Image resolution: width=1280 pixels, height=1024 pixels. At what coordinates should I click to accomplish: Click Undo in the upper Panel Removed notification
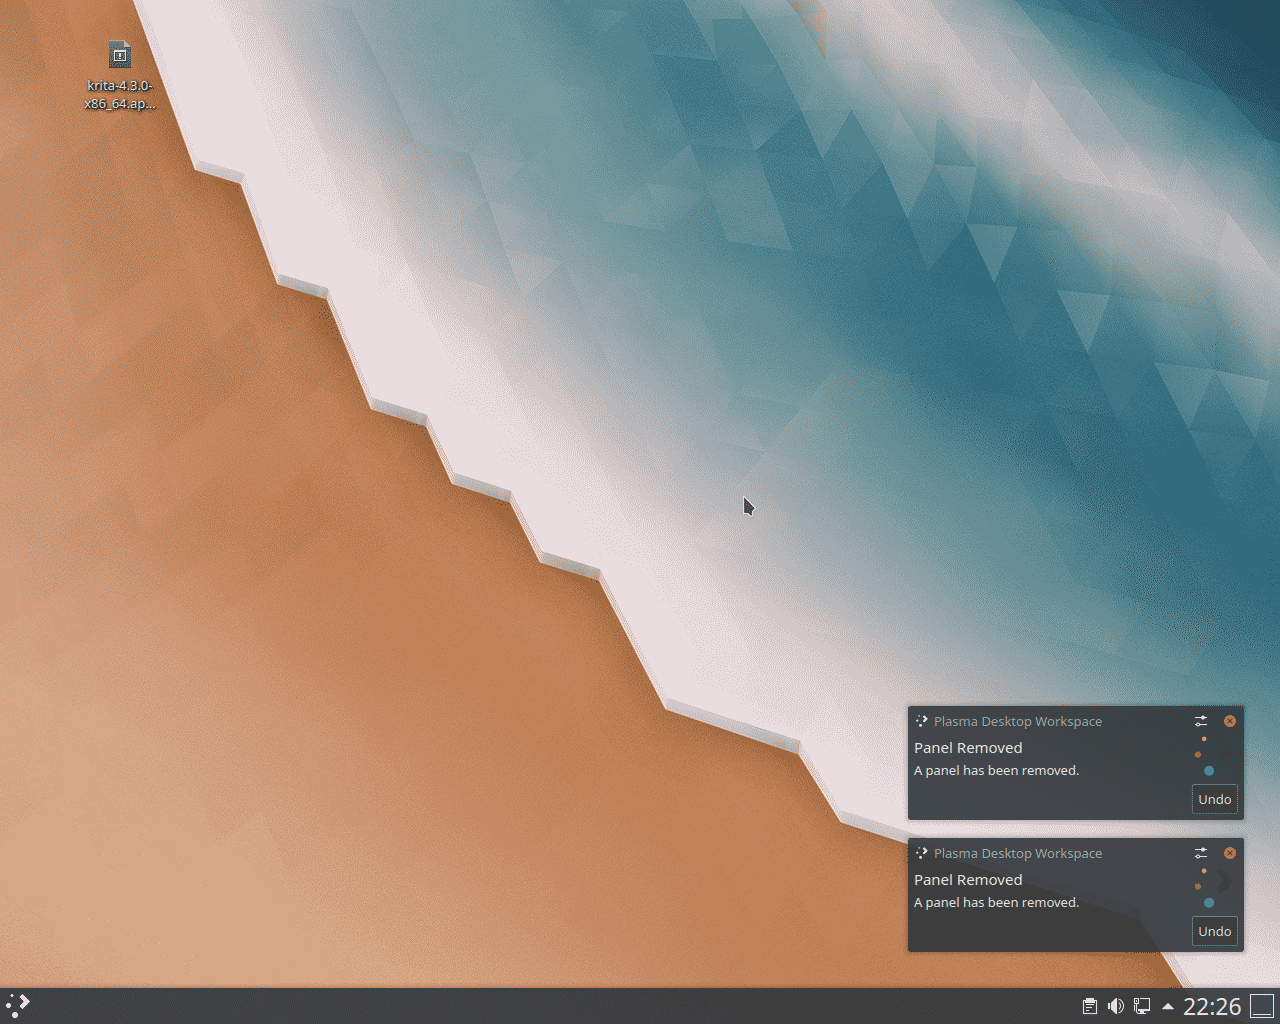(1215, 799)
